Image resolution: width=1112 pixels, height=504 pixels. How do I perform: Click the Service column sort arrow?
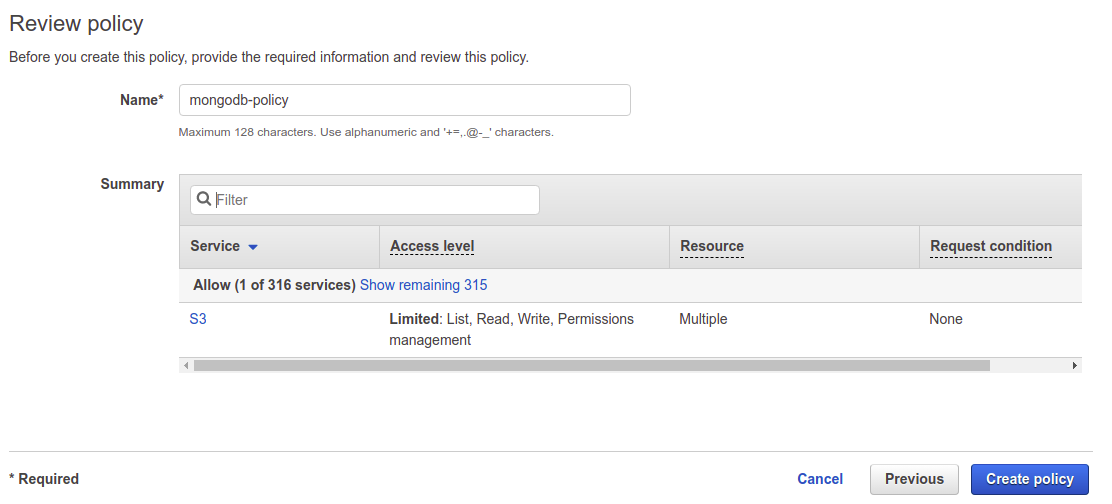[253, 247]
